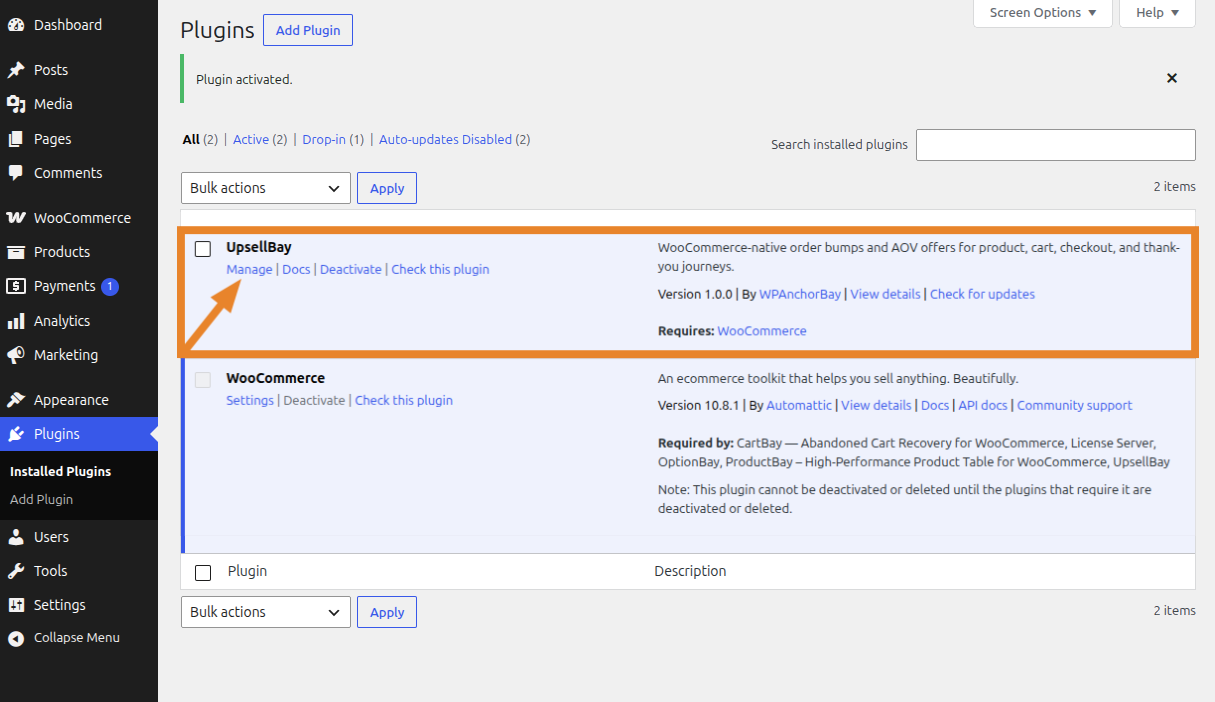Click WooCommerce Check this plugin link

pos(404,400)
